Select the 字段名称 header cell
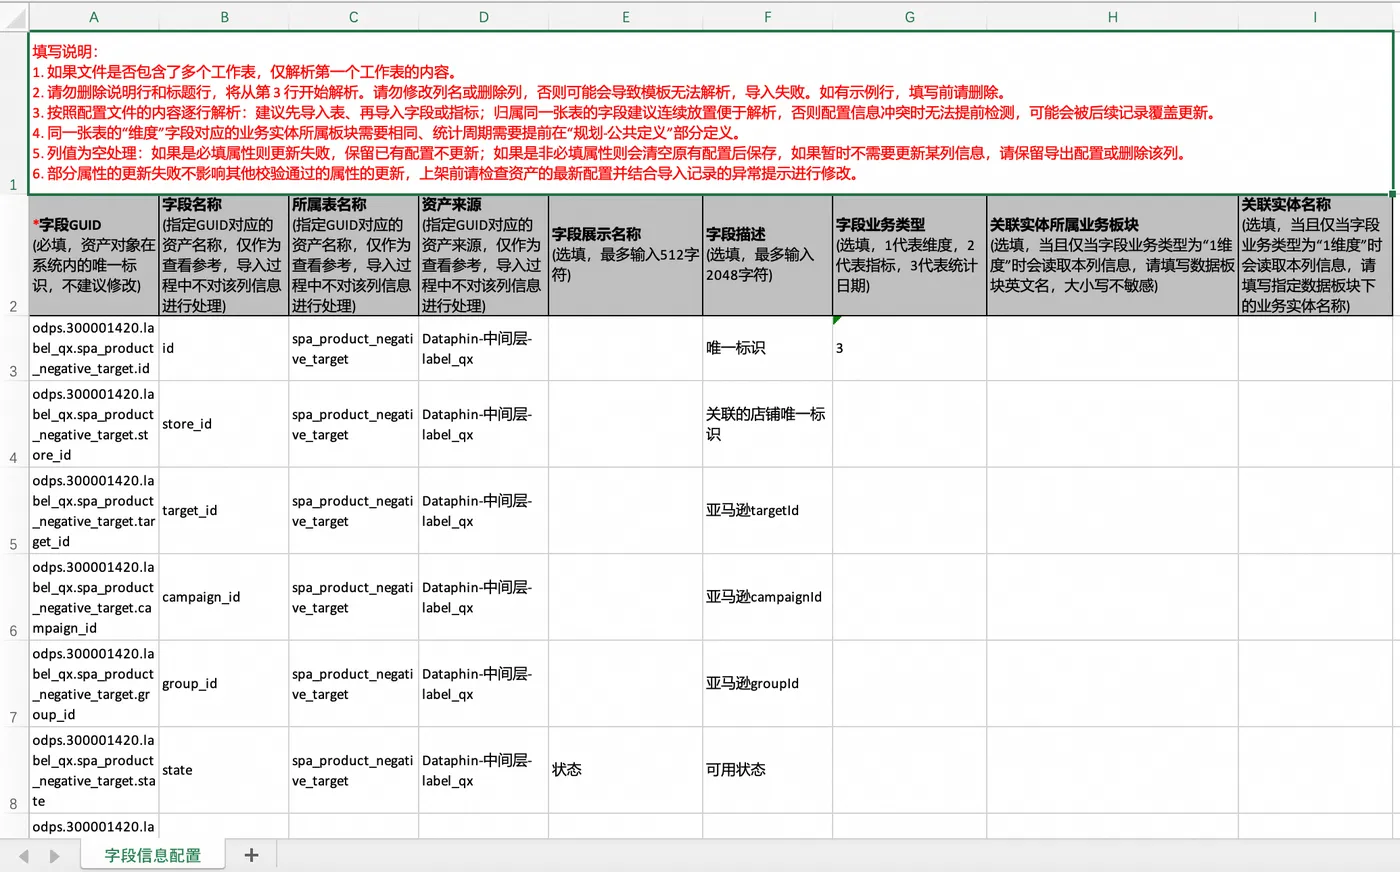Viewport: 1400px width, 872px height. pyautogui.click(x=224, y=256)
